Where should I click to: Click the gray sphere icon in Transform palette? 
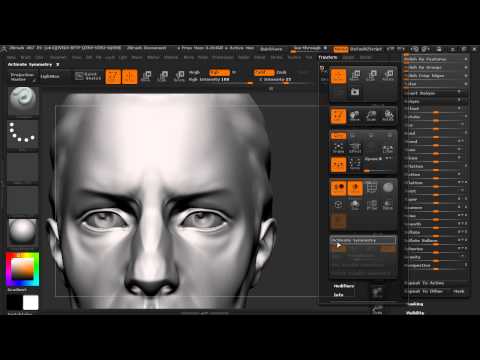click(x=388, y=188)
